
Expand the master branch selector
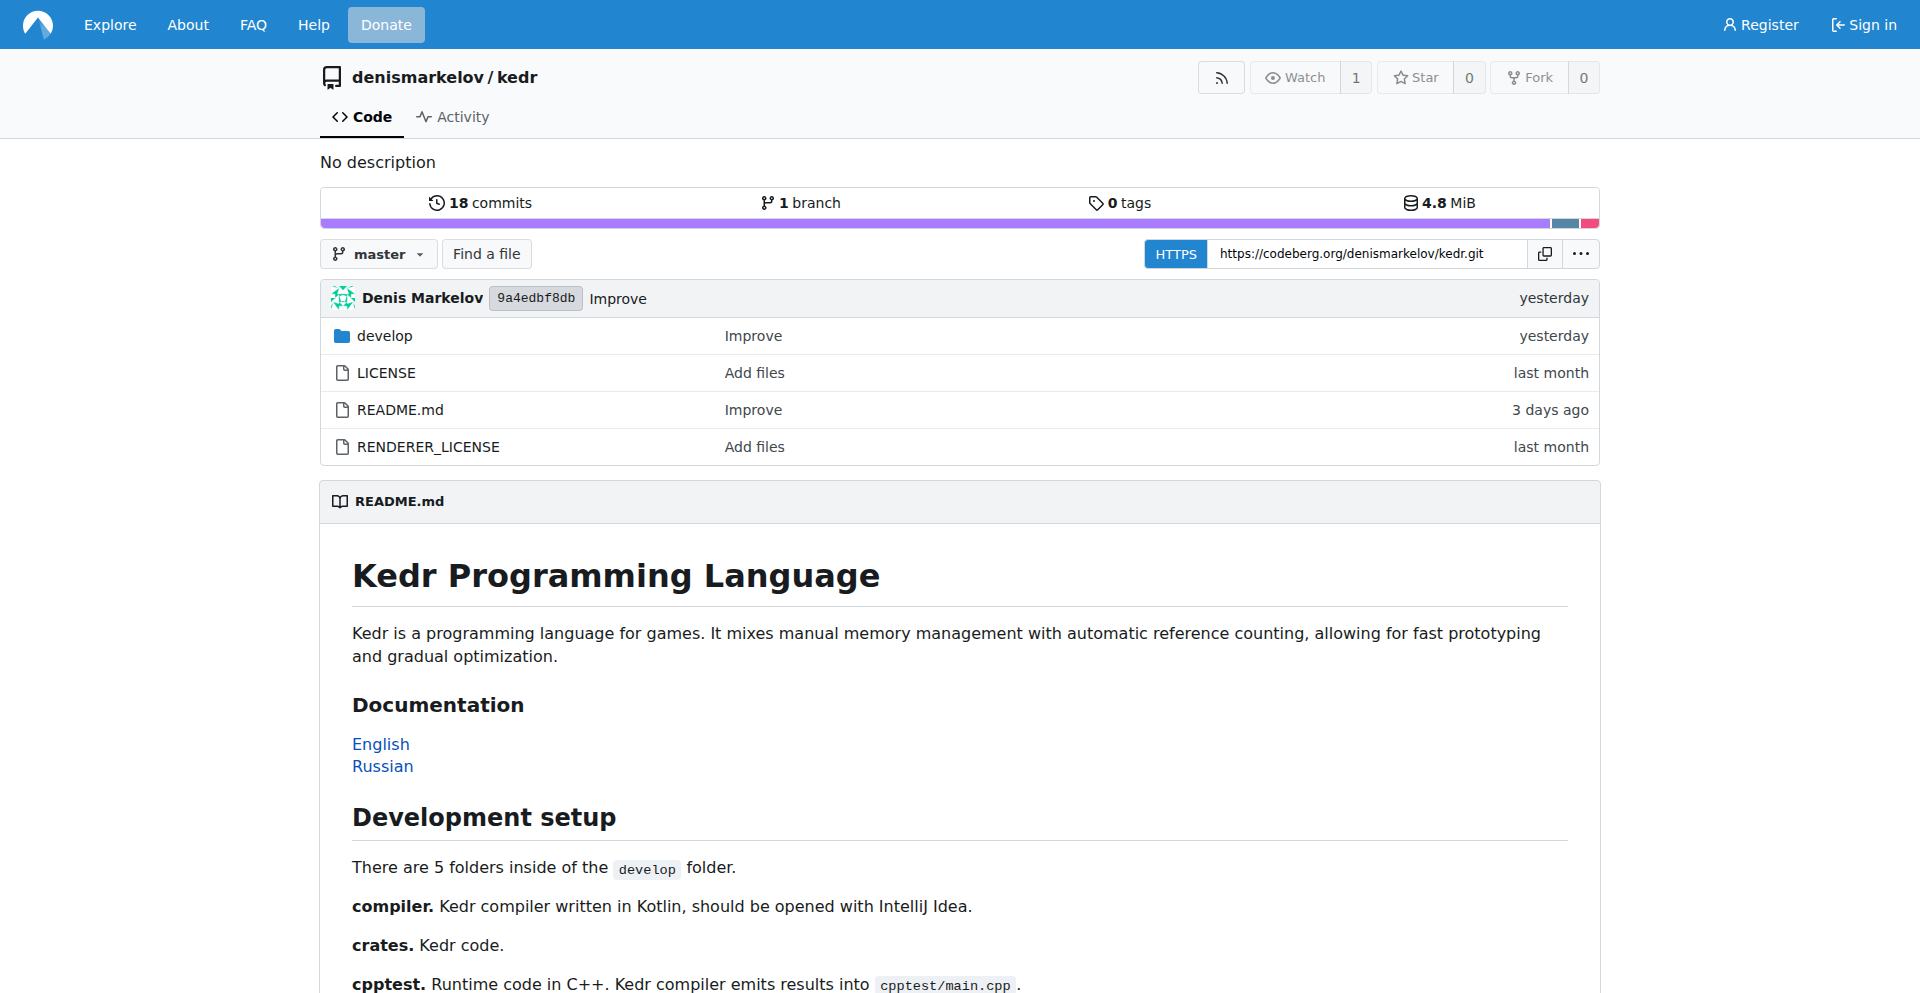pyautogui.click(x=378, y=253)
